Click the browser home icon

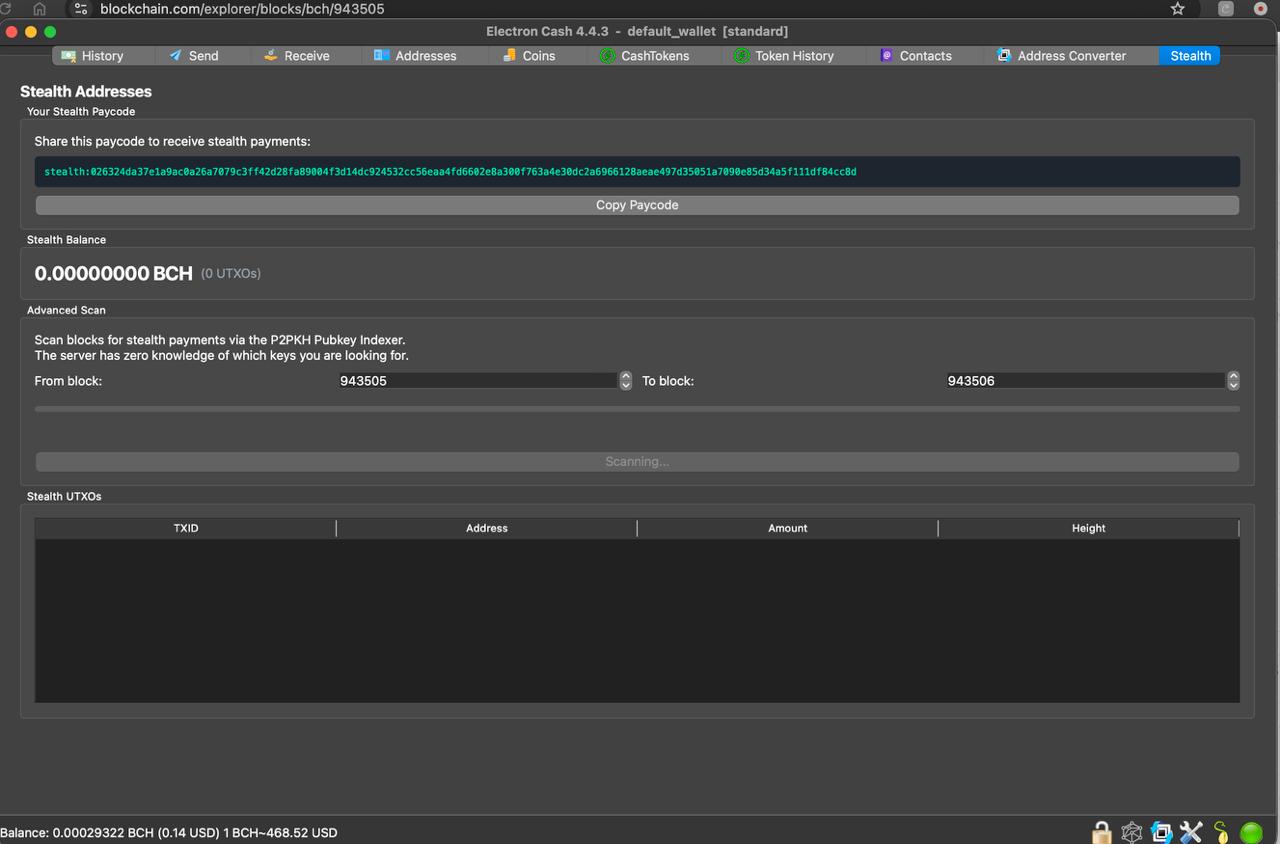[x=40, y=9]
